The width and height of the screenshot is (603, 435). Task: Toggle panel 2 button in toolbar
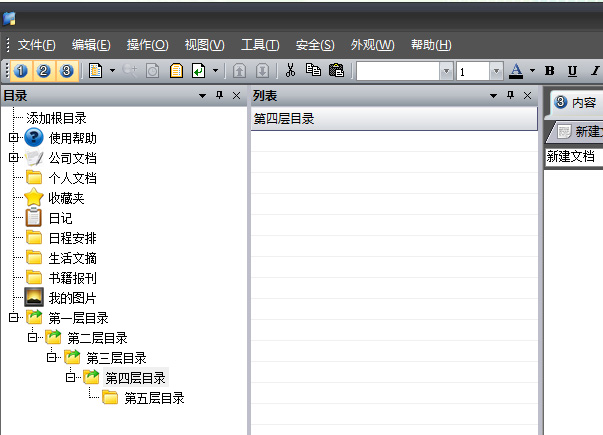(x=44, y=71)
